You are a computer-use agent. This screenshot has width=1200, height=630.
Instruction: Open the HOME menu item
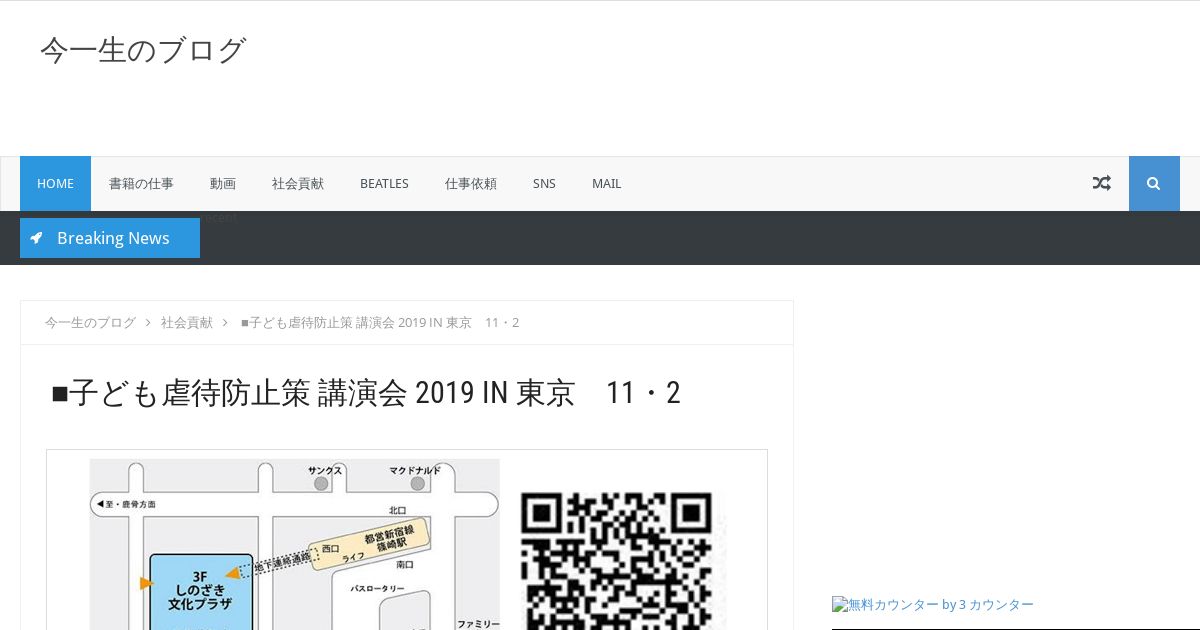pyautogui.click(x=55, y=183)
